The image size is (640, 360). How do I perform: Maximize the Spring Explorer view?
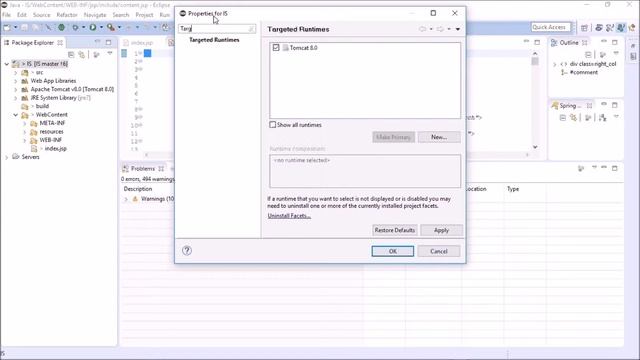pyautogui.click(x=615, y=105)
